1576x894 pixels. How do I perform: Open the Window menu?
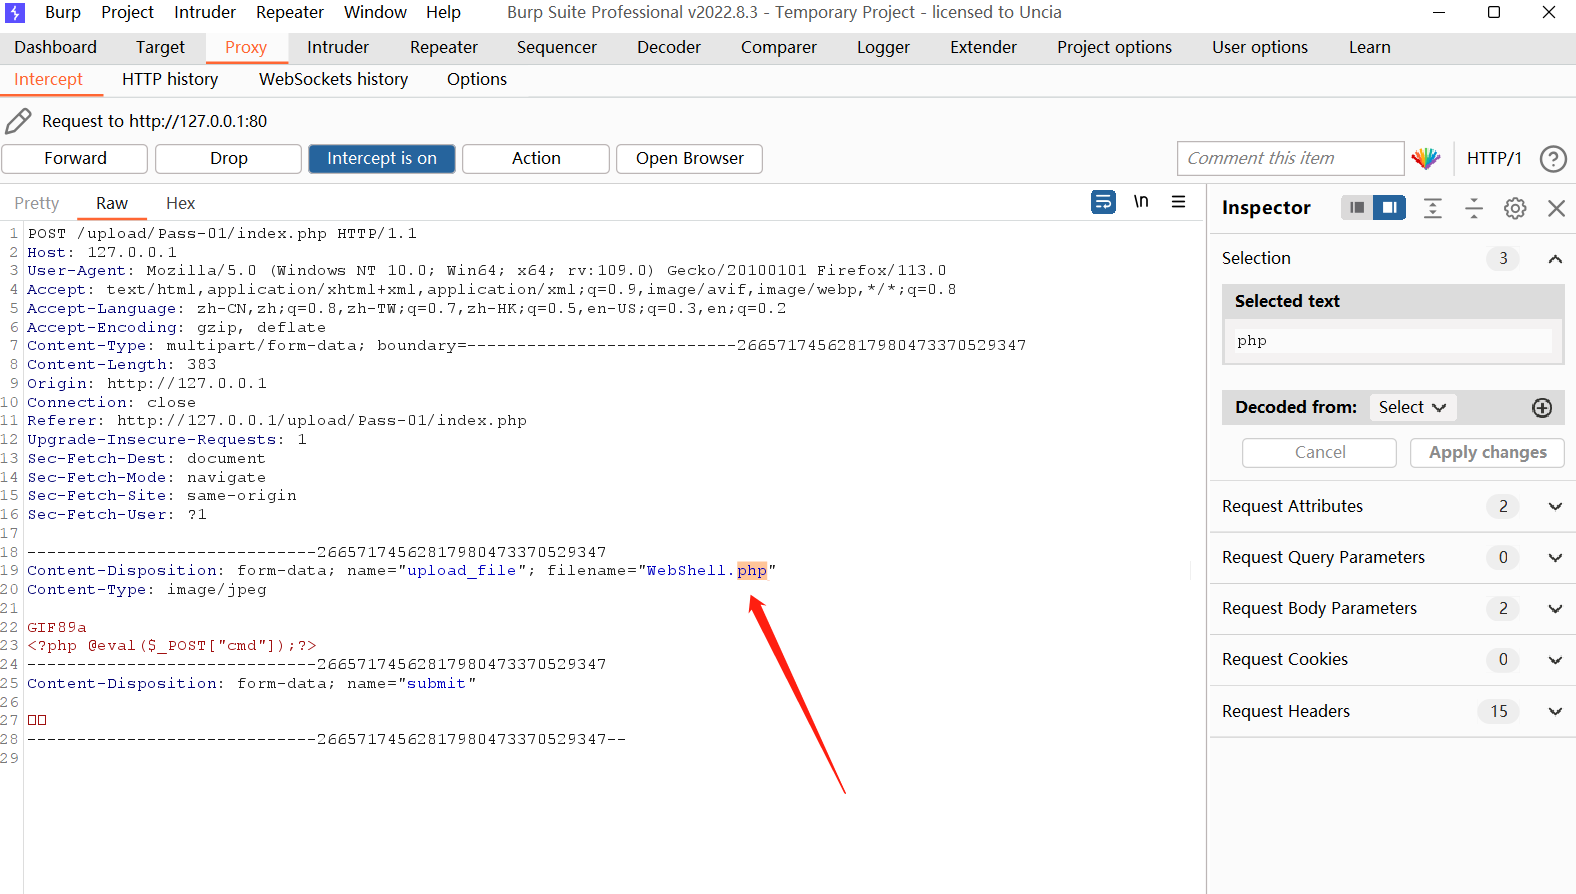coord(375,12)
